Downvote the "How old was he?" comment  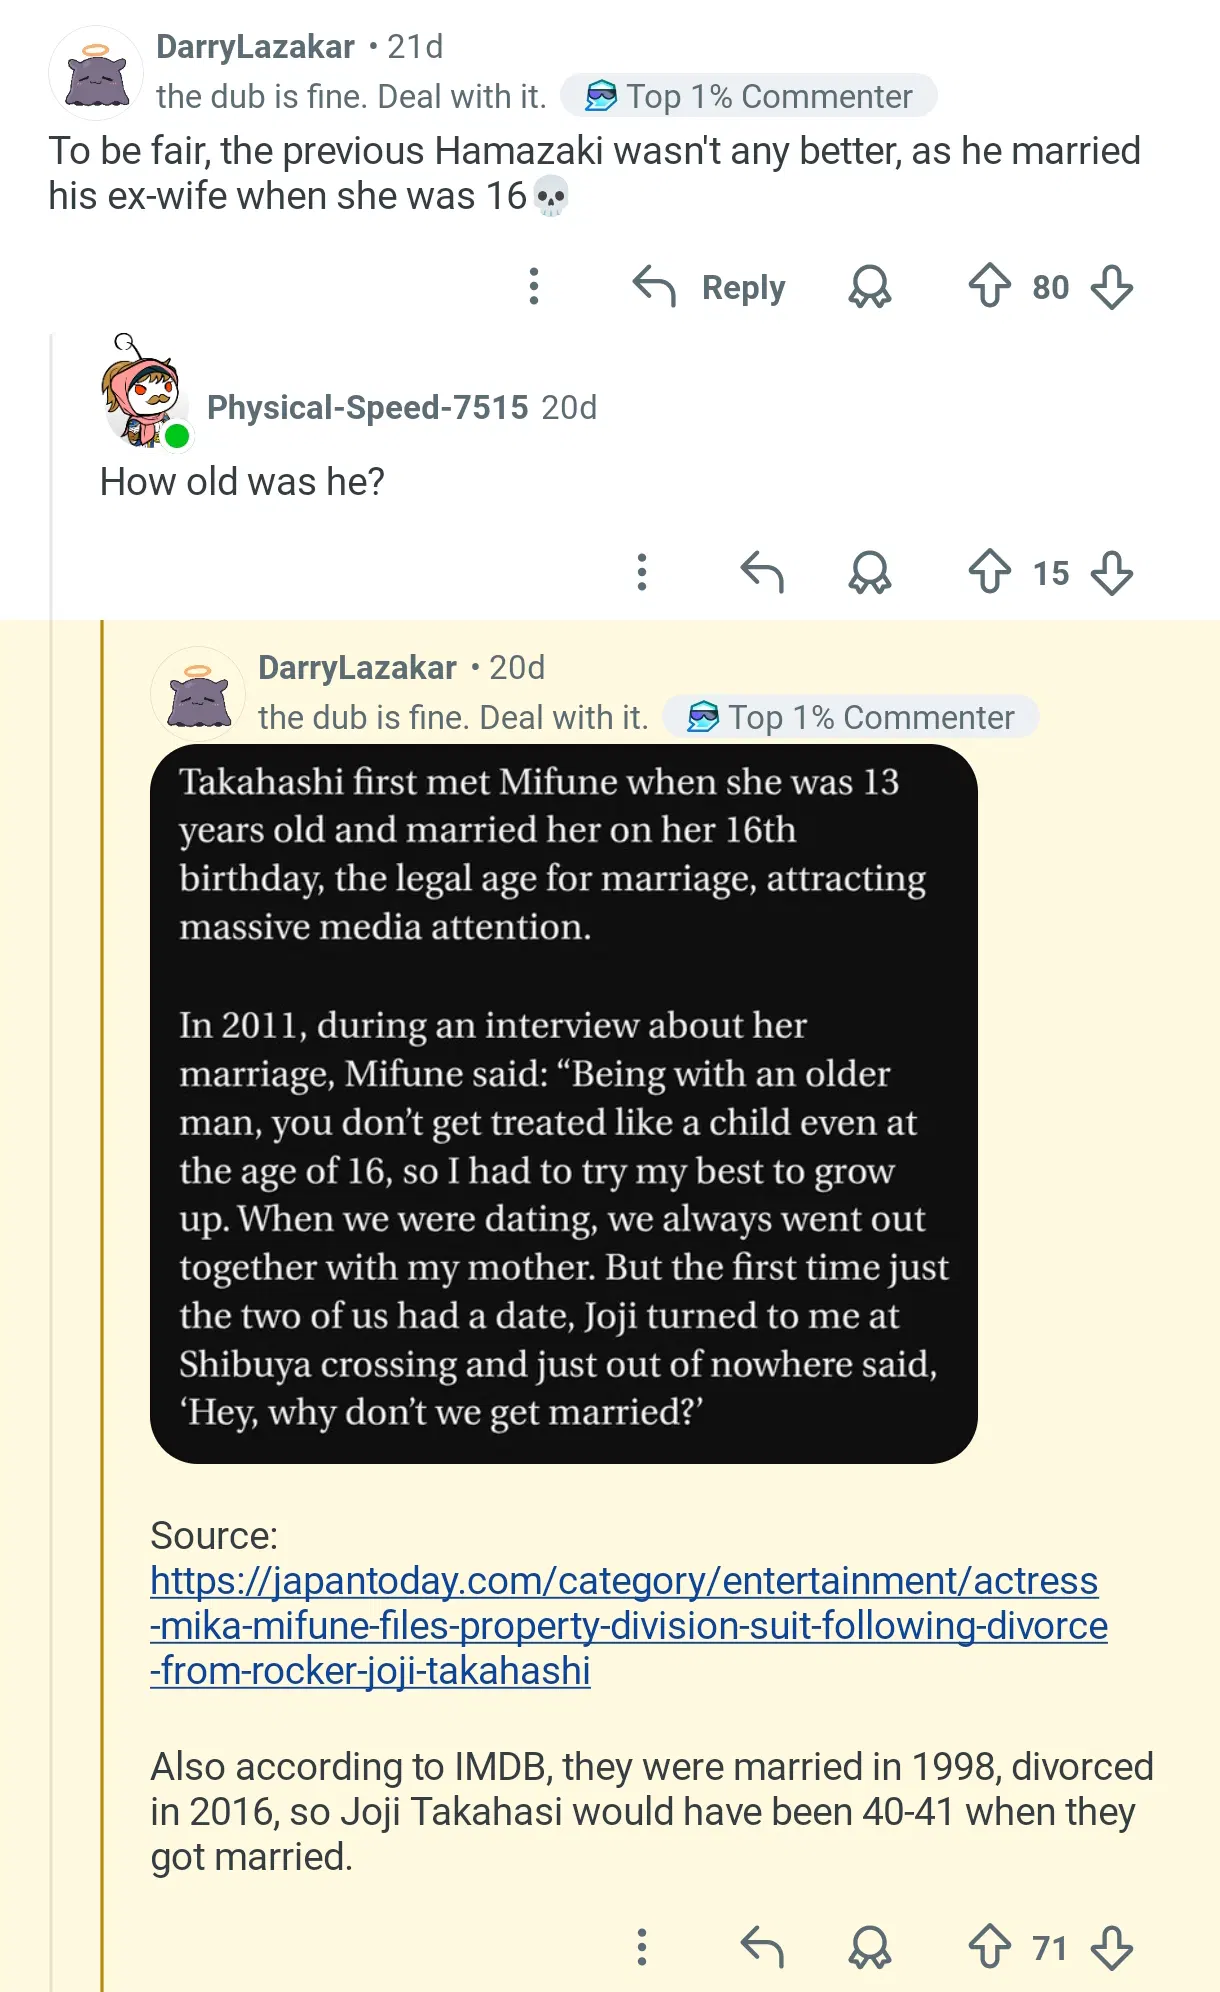[1111, 573]
